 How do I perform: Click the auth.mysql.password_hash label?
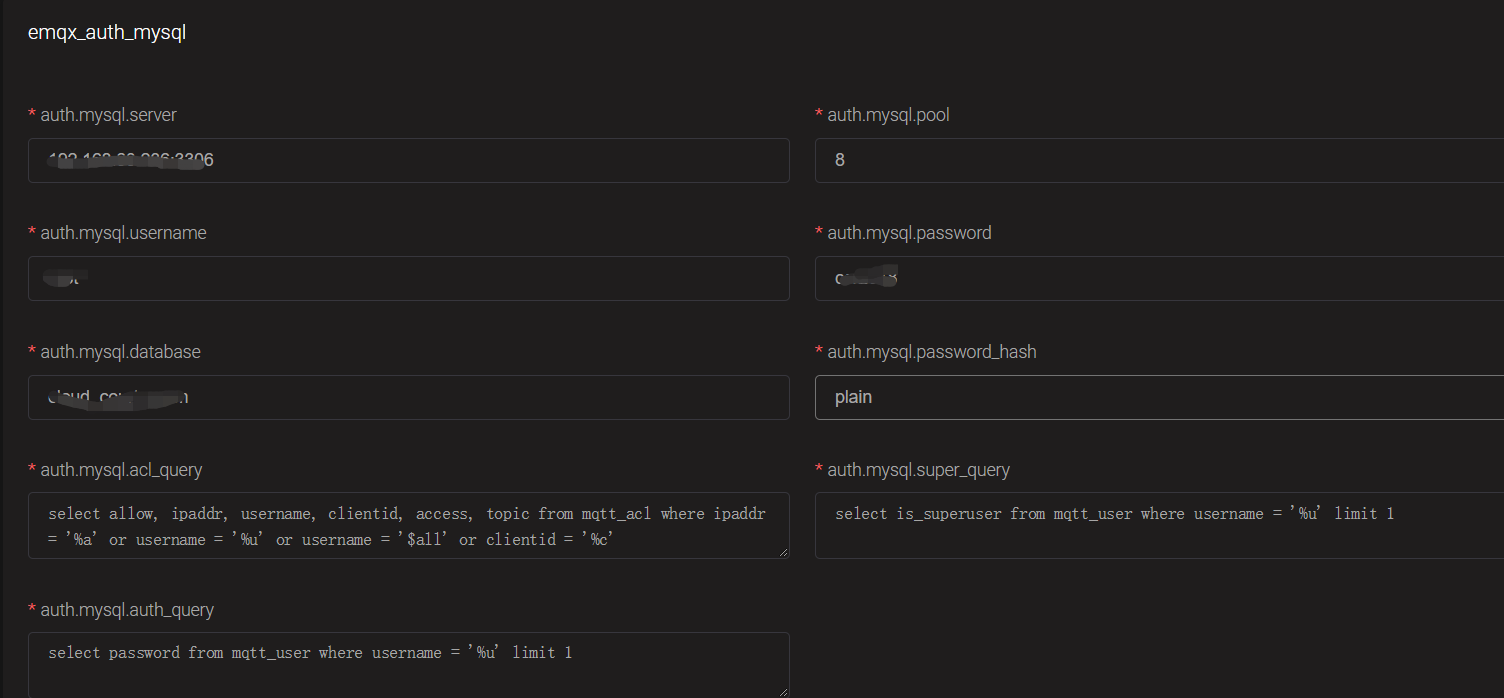(x=932, y=352)
